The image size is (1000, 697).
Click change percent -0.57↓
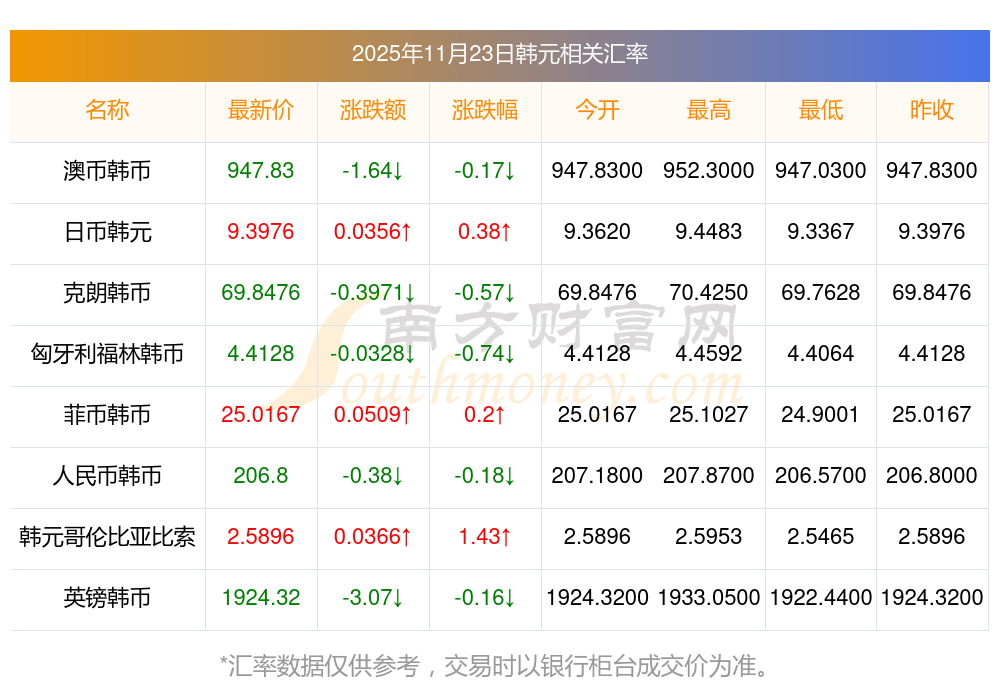[485, 293]
